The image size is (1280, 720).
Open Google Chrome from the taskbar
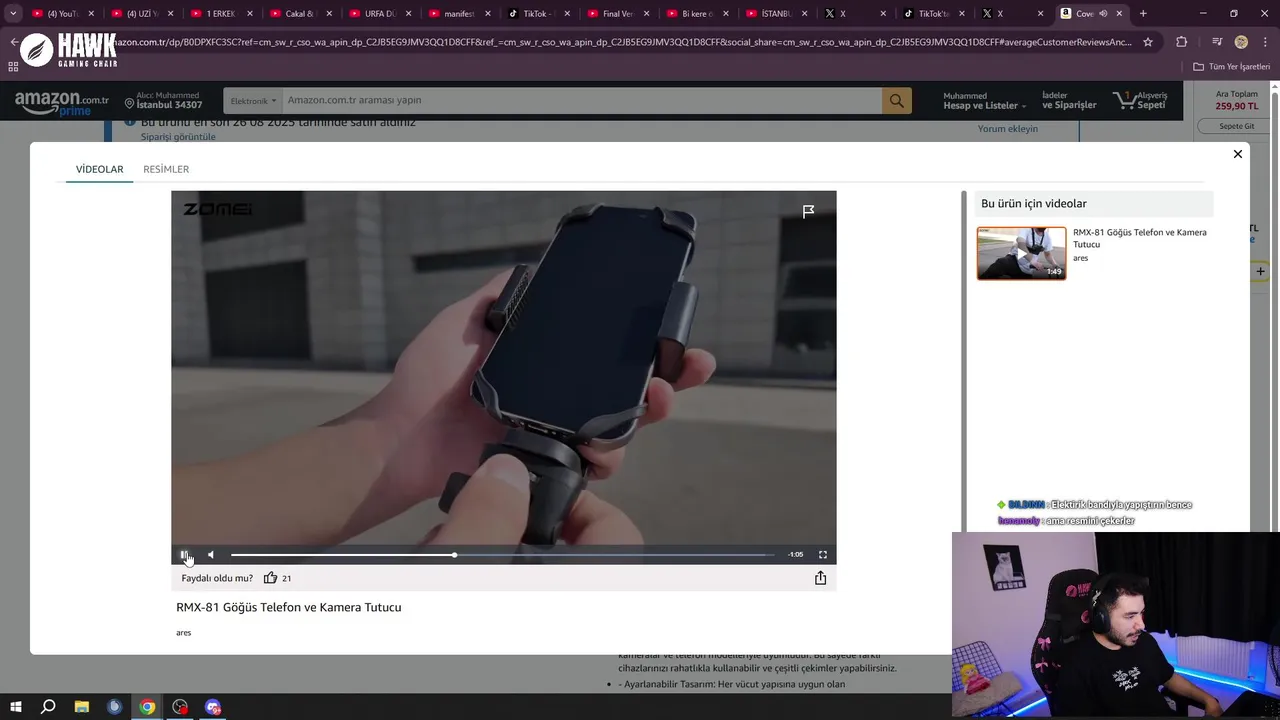(x=147, y=707)
